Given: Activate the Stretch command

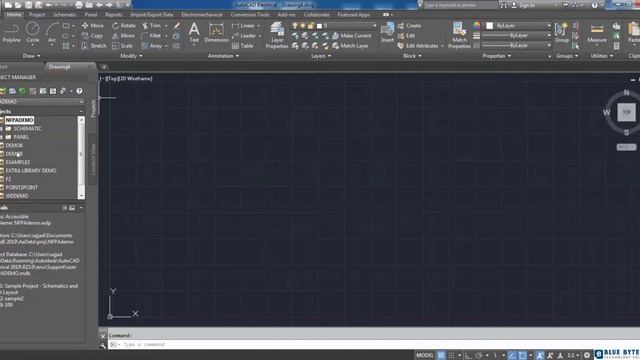Looking at the screenshot, I should 94,46.
